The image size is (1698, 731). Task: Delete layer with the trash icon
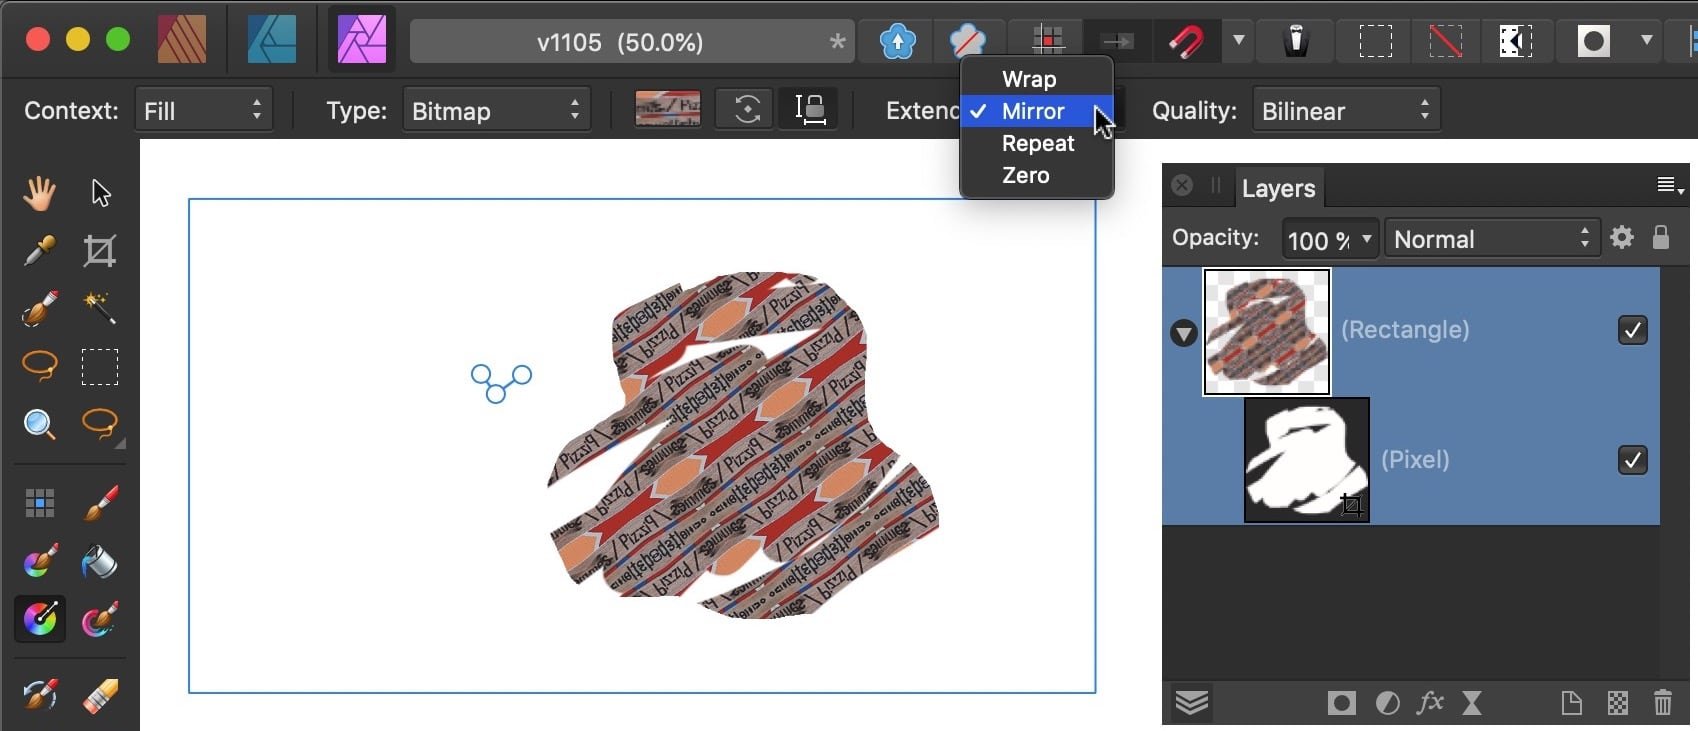click(1662, 703)
